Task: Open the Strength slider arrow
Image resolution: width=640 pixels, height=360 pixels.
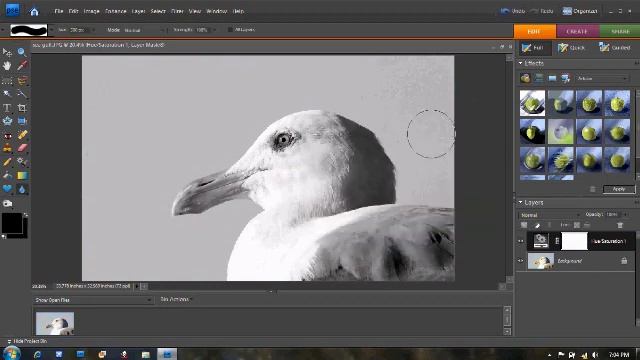Action: point(214,30)
